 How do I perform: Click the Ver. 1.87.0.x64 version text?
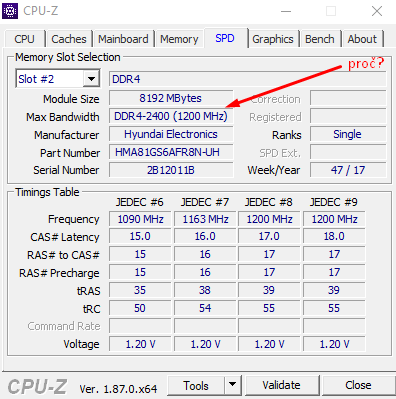pos(118,389)
